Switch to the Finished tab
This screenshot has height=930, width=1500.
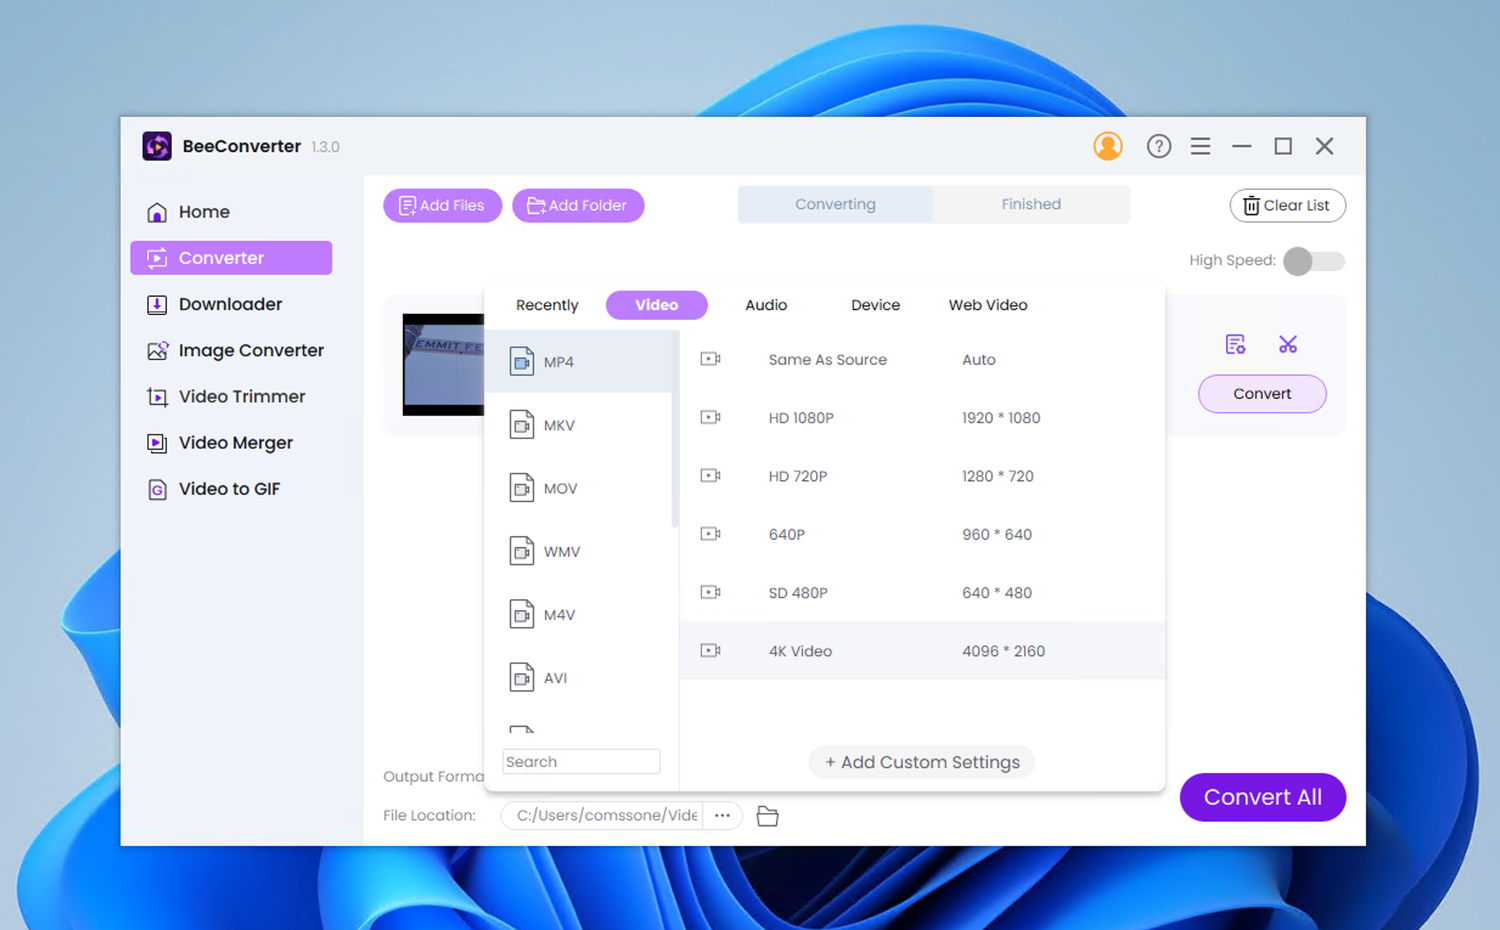(x=1031, y=204)
